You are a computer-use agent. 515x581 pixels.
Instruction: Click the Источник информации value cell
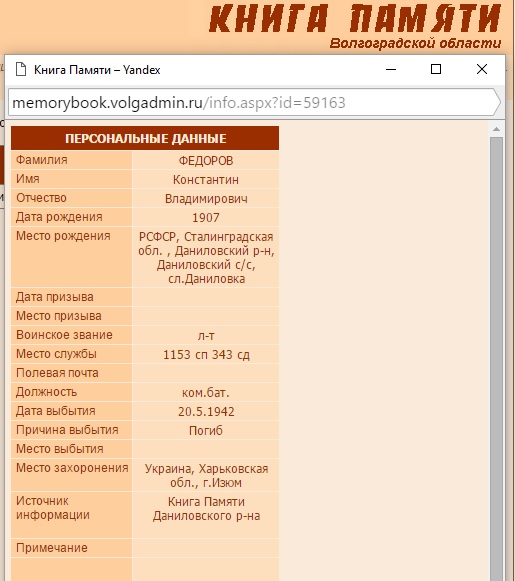206,515
